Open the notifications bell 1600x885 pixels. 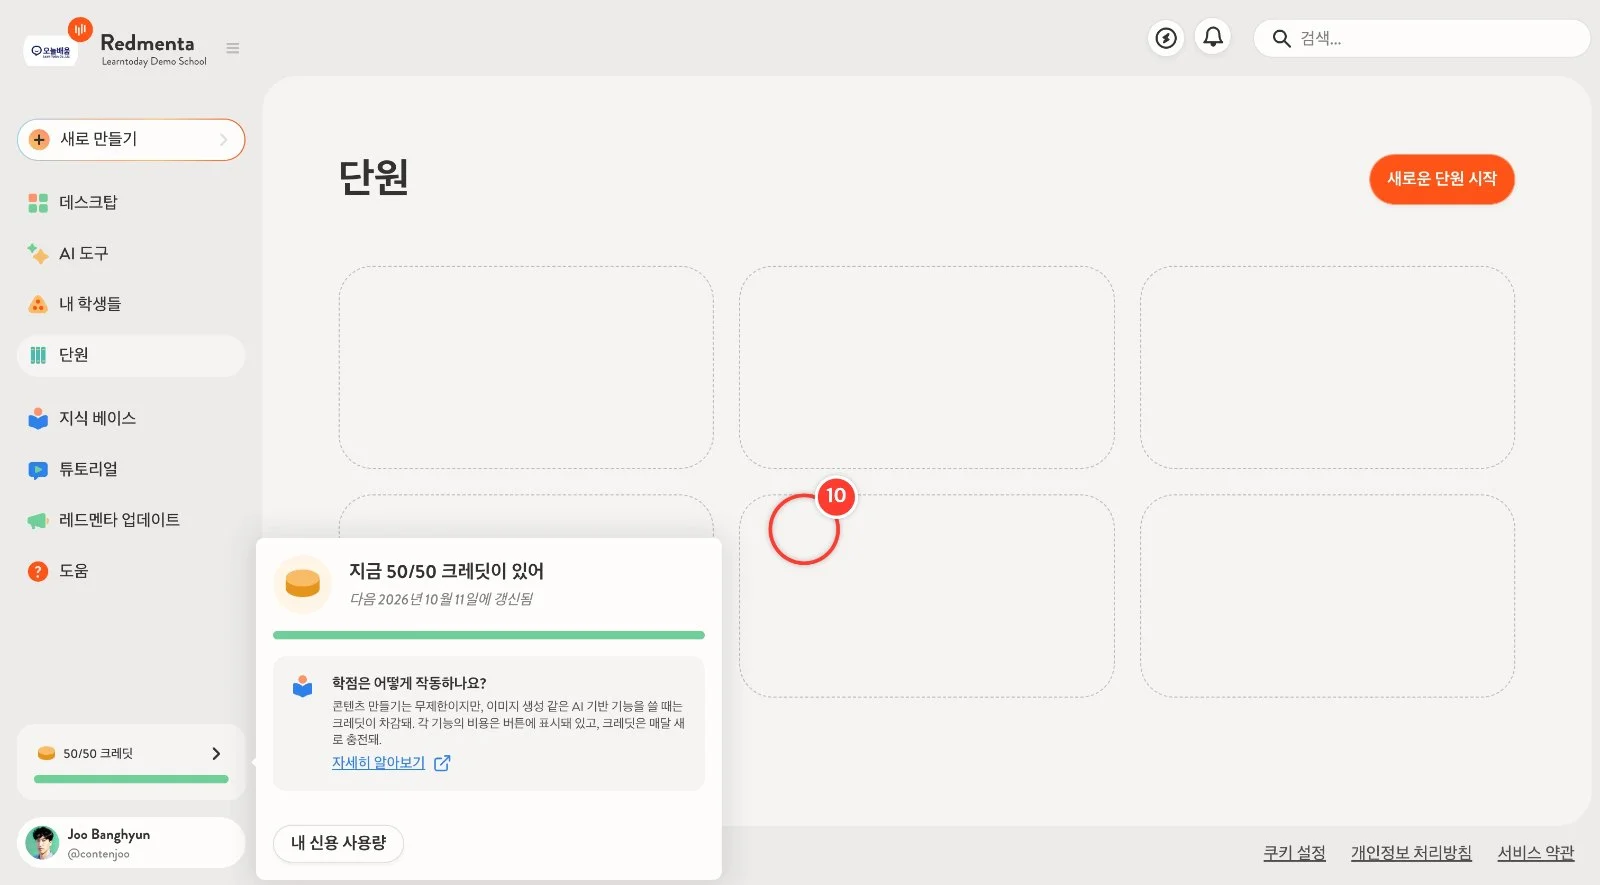pyautogui.click(x=1213, y=37)
